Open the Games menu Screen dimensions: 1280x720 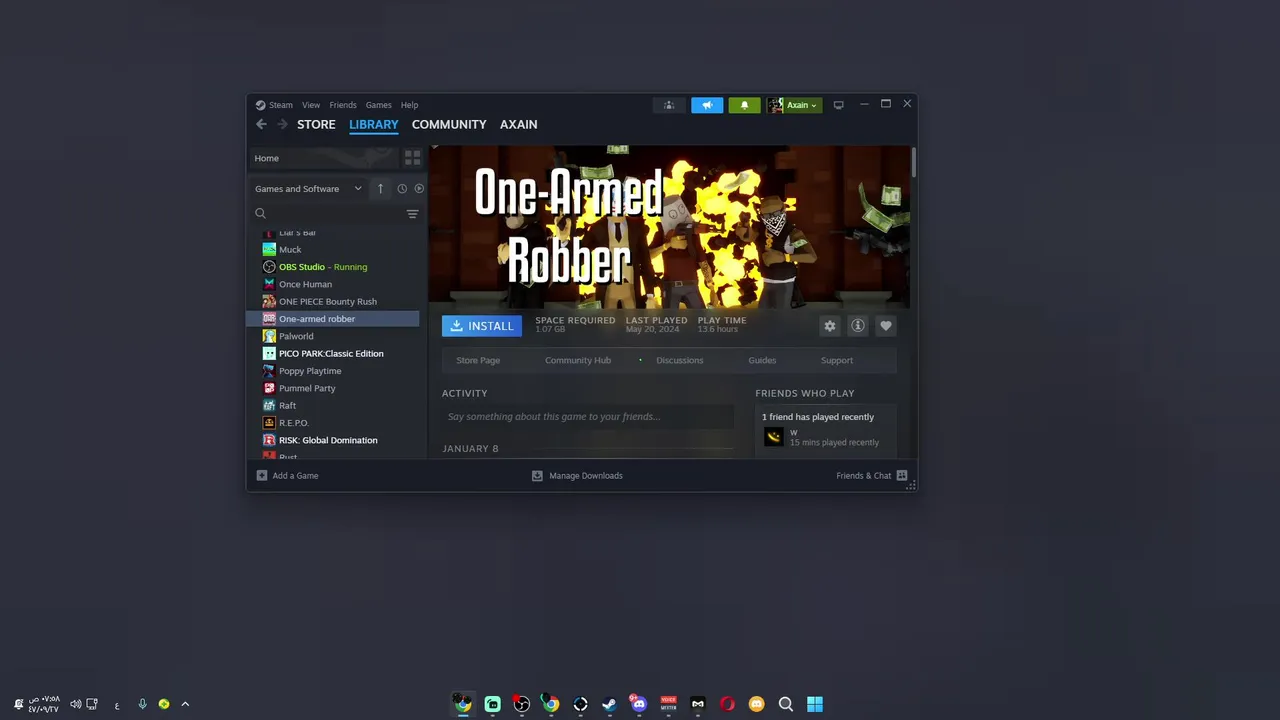click(378, 105)
